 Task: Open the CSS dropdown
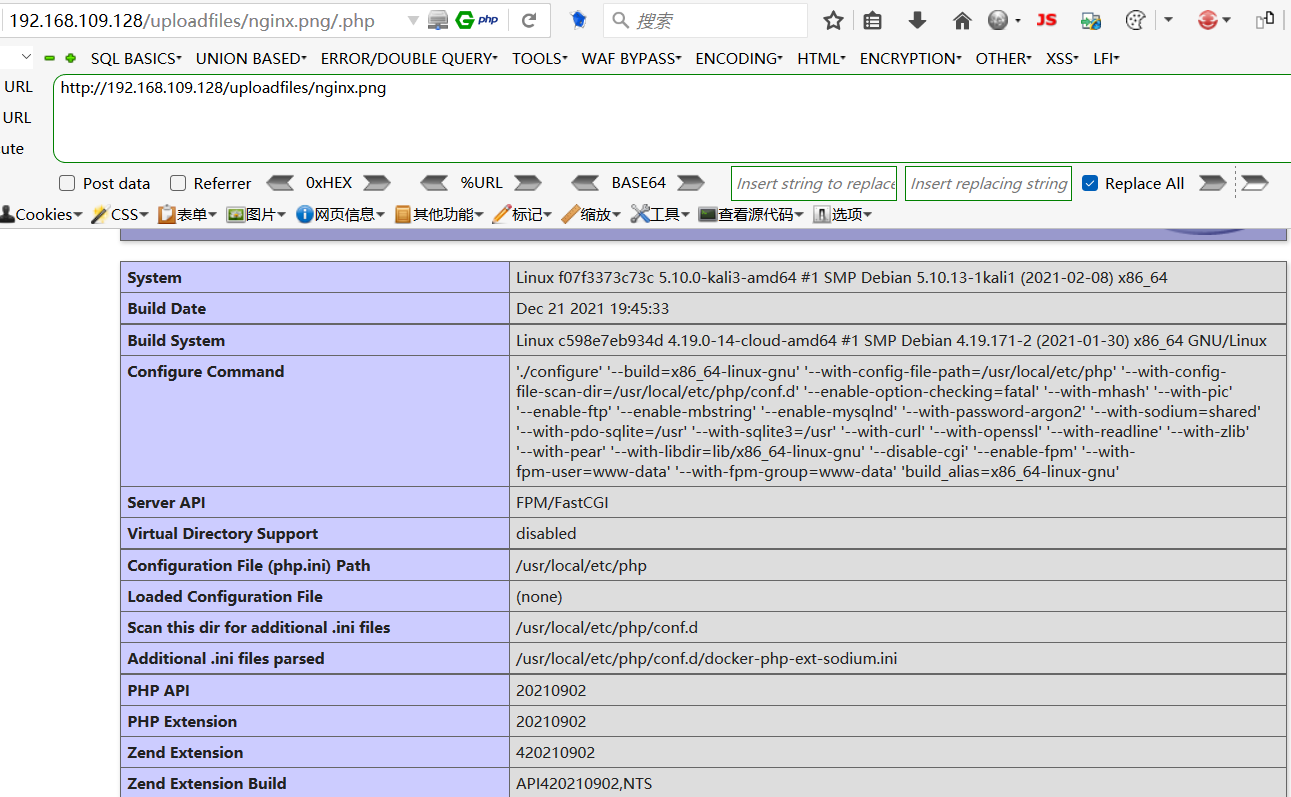[119, 214]
